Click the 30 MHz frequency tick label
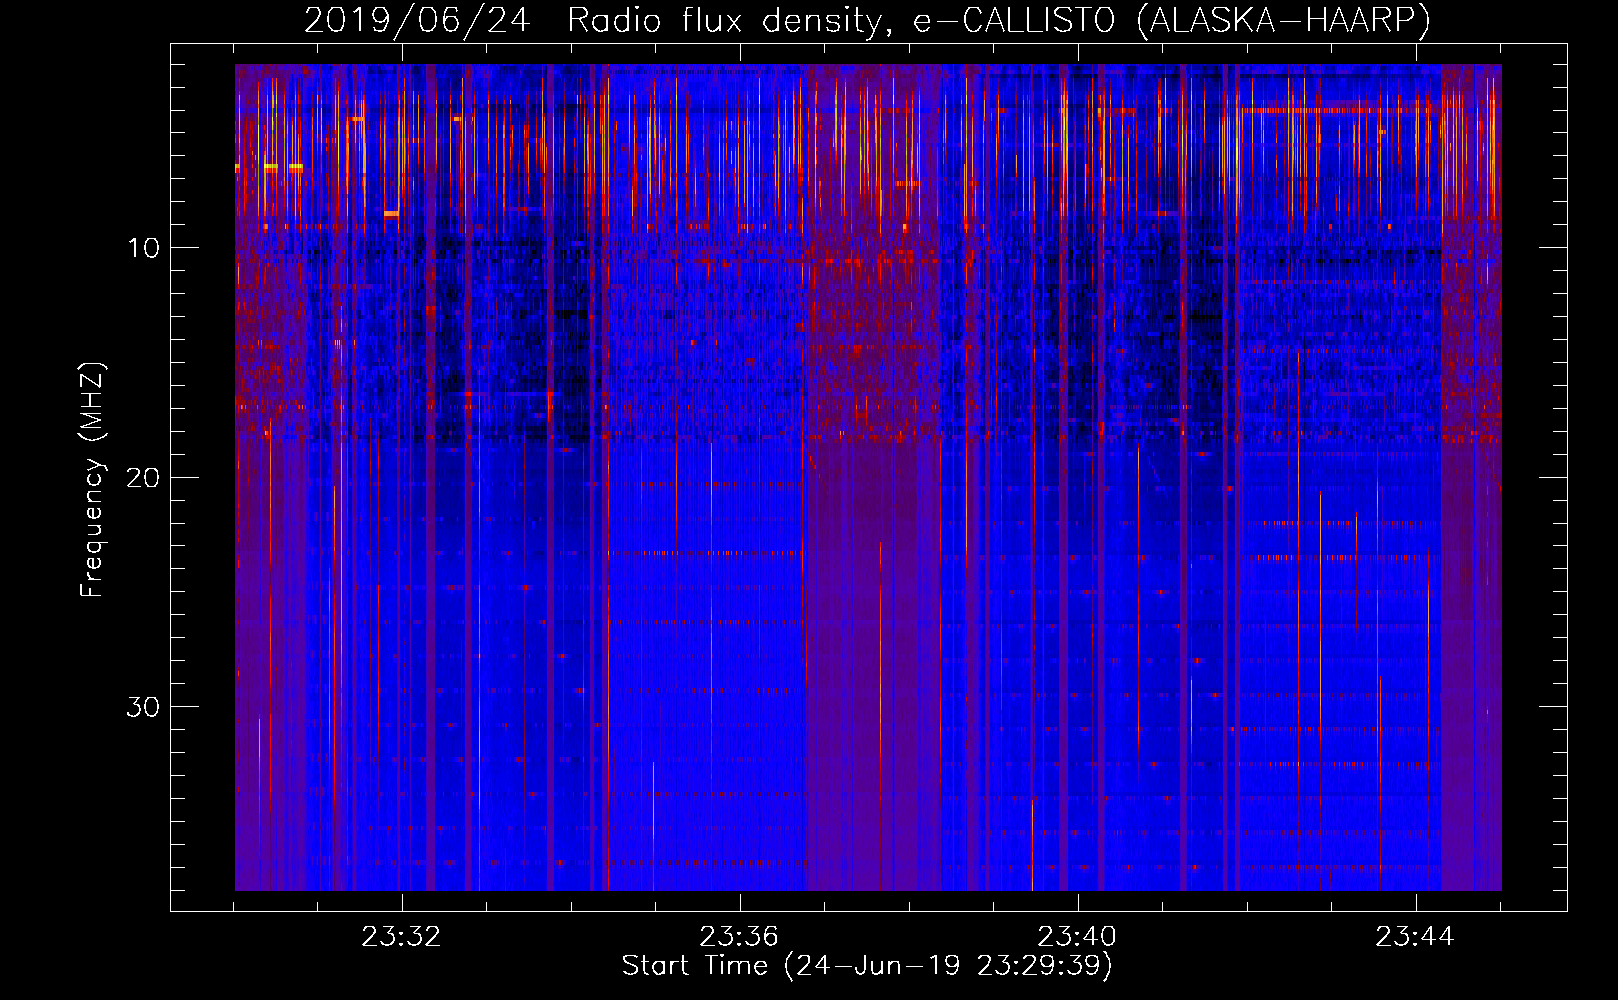Screen dimensions: 1618x1000 pyautogui.click(x=143, y=706)
